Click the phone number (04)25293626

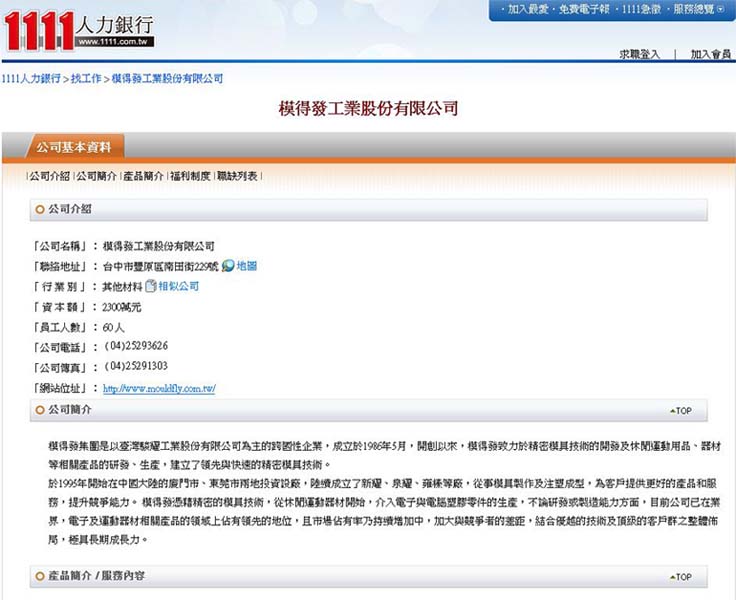point(136,346)
